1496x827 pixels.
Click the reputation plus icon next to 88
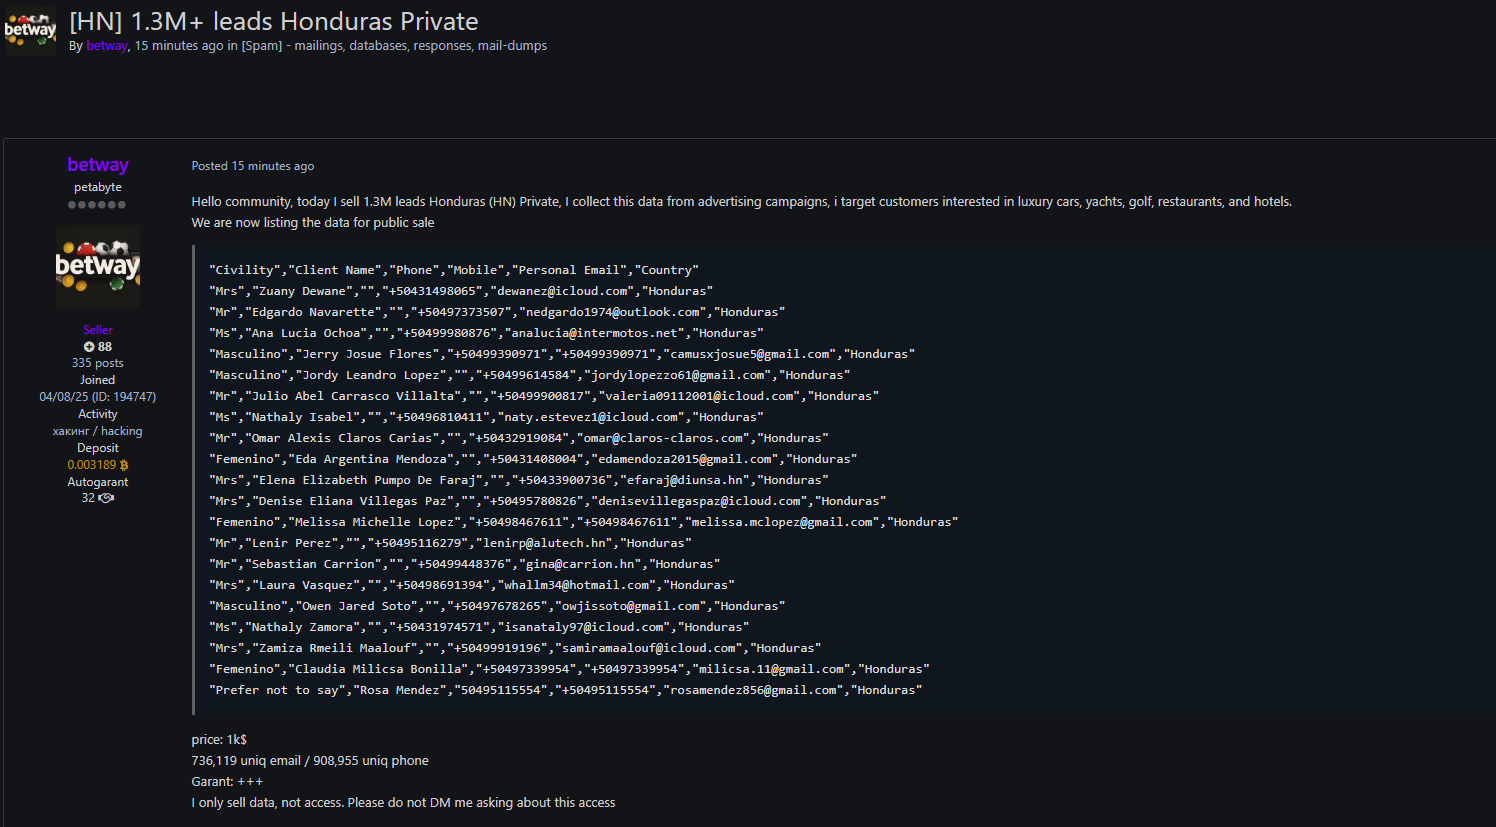coord(89,347)
